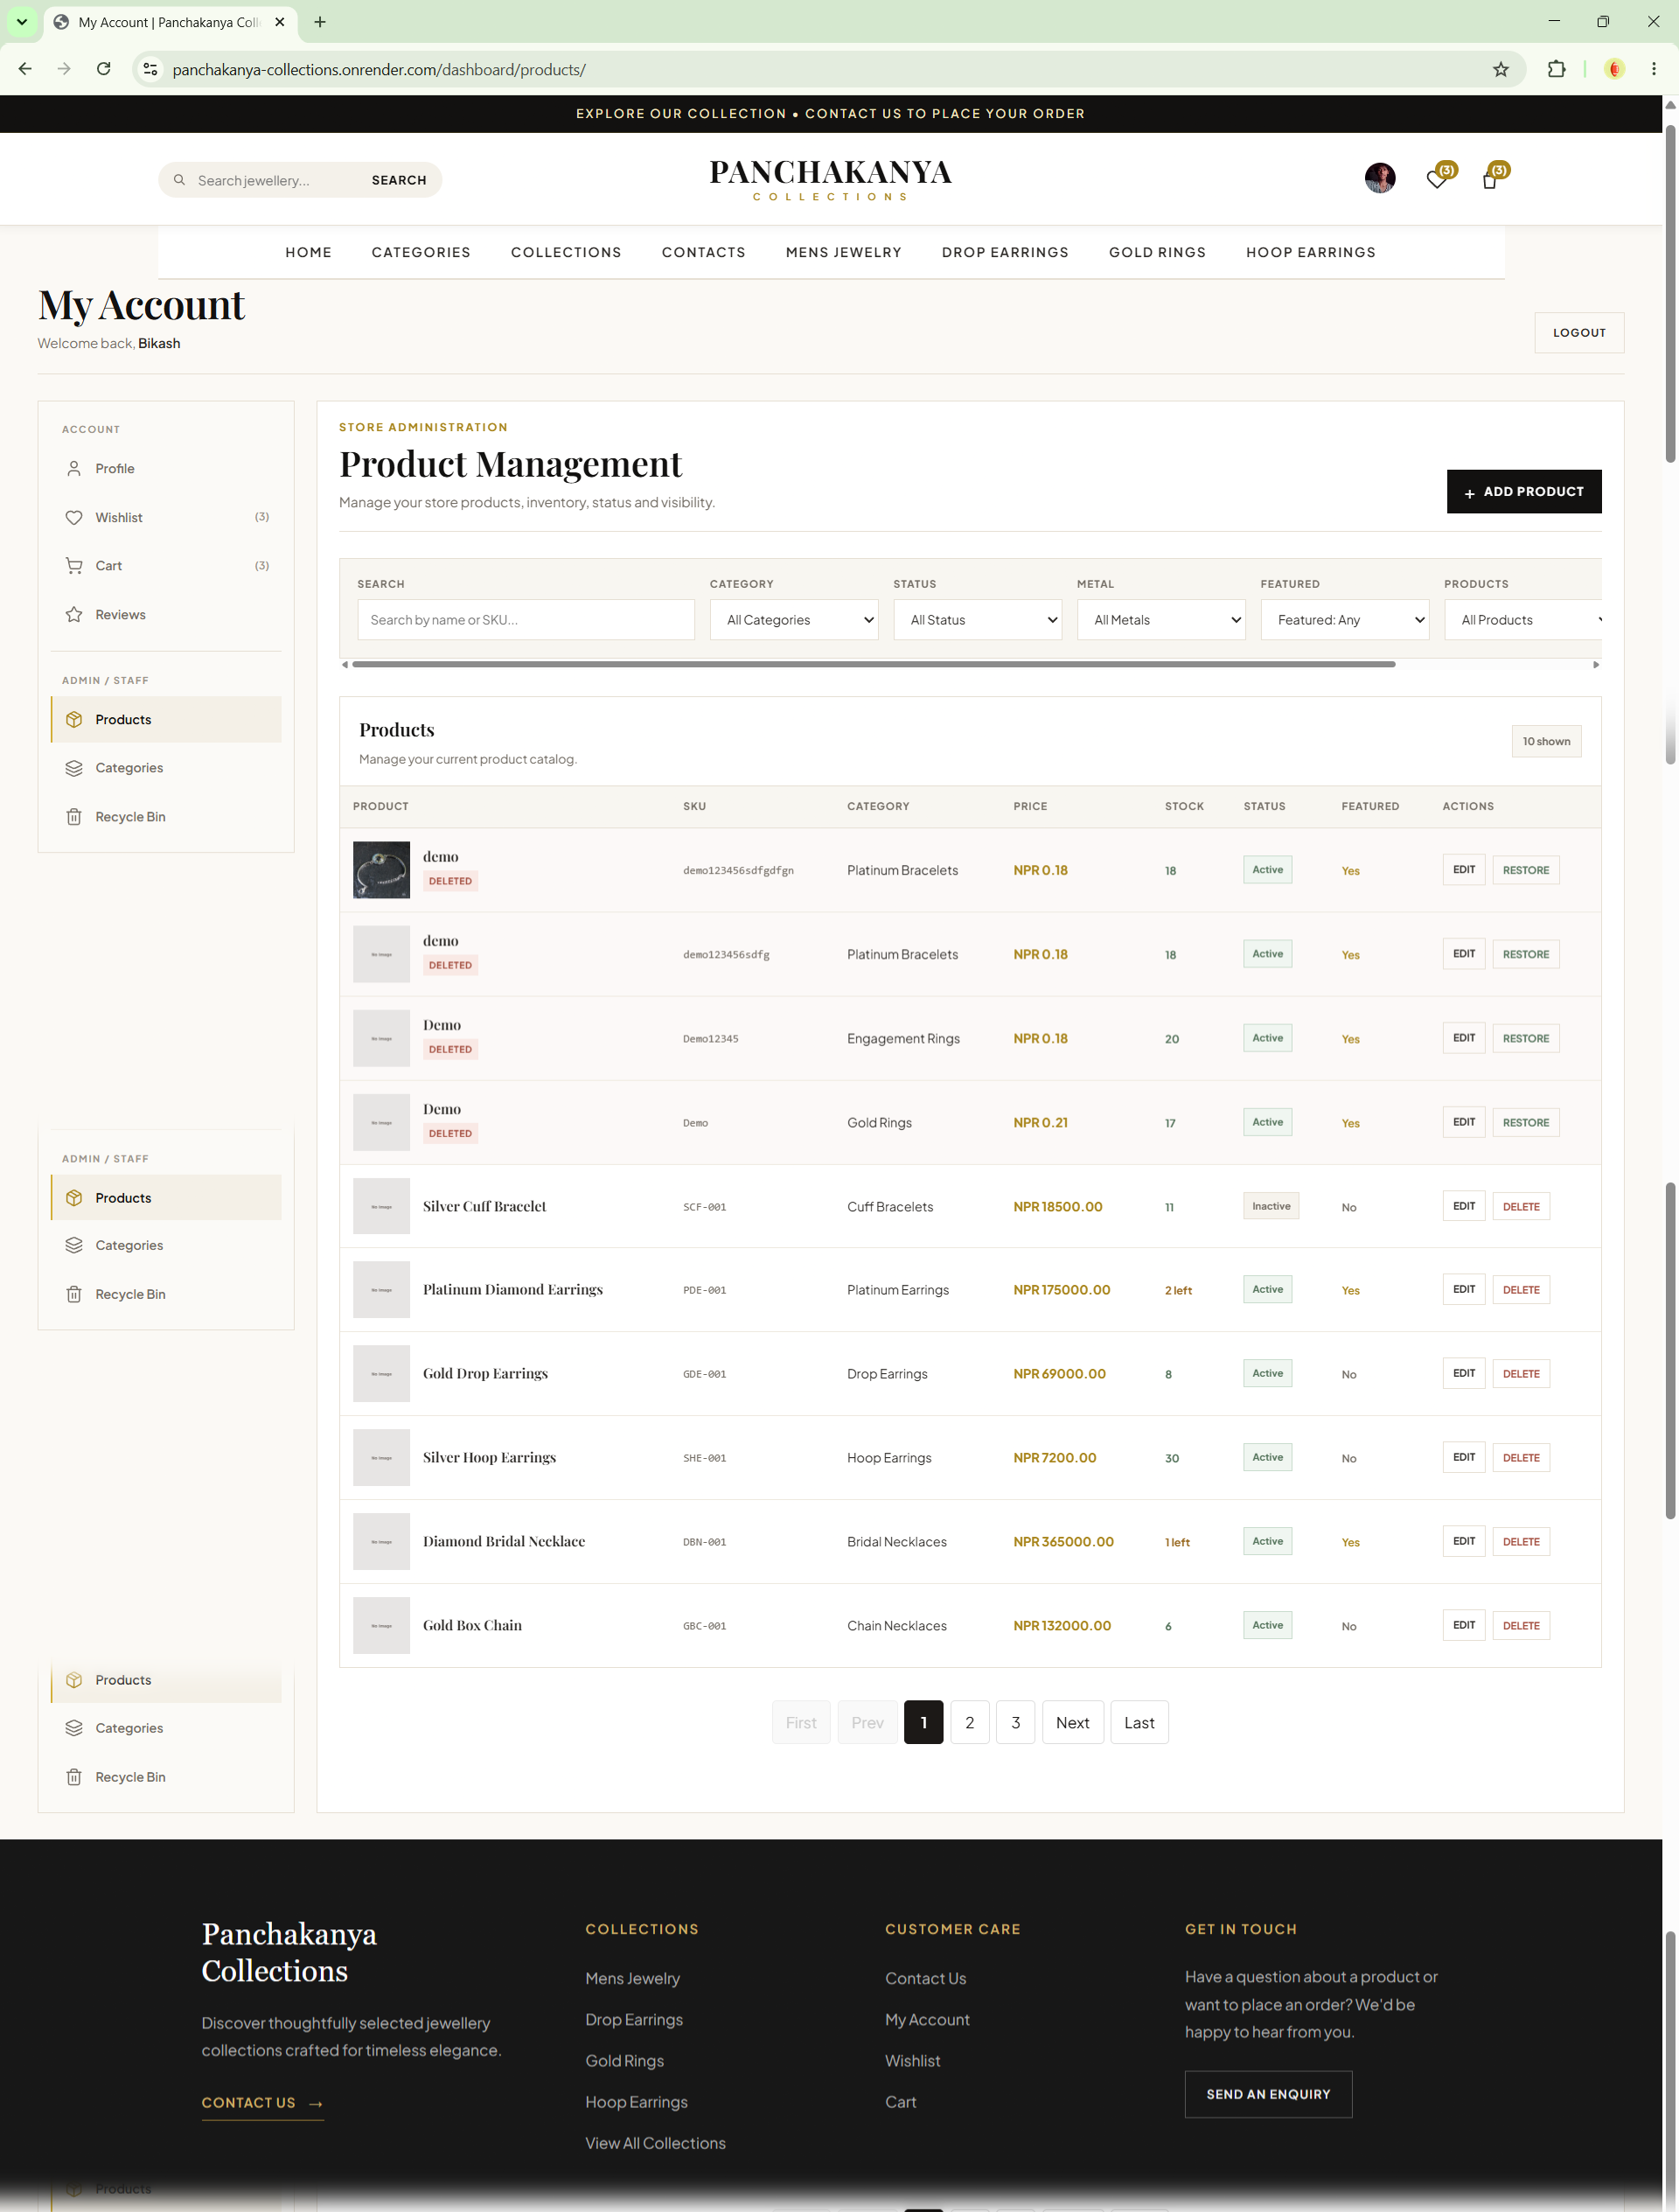1679x2212 pixels.
Task: Click Chrome profile avatar icon
Action: tap(1614, 69)
